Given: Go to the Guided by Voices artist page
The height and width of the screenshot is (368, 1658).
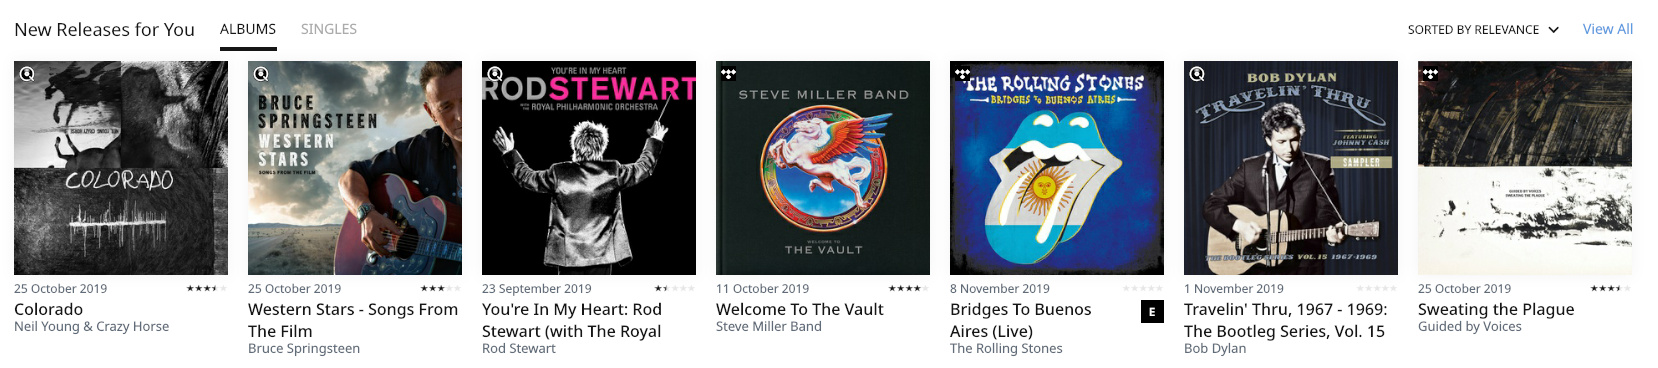Looking at the screenshot, I should point(1469,326).
